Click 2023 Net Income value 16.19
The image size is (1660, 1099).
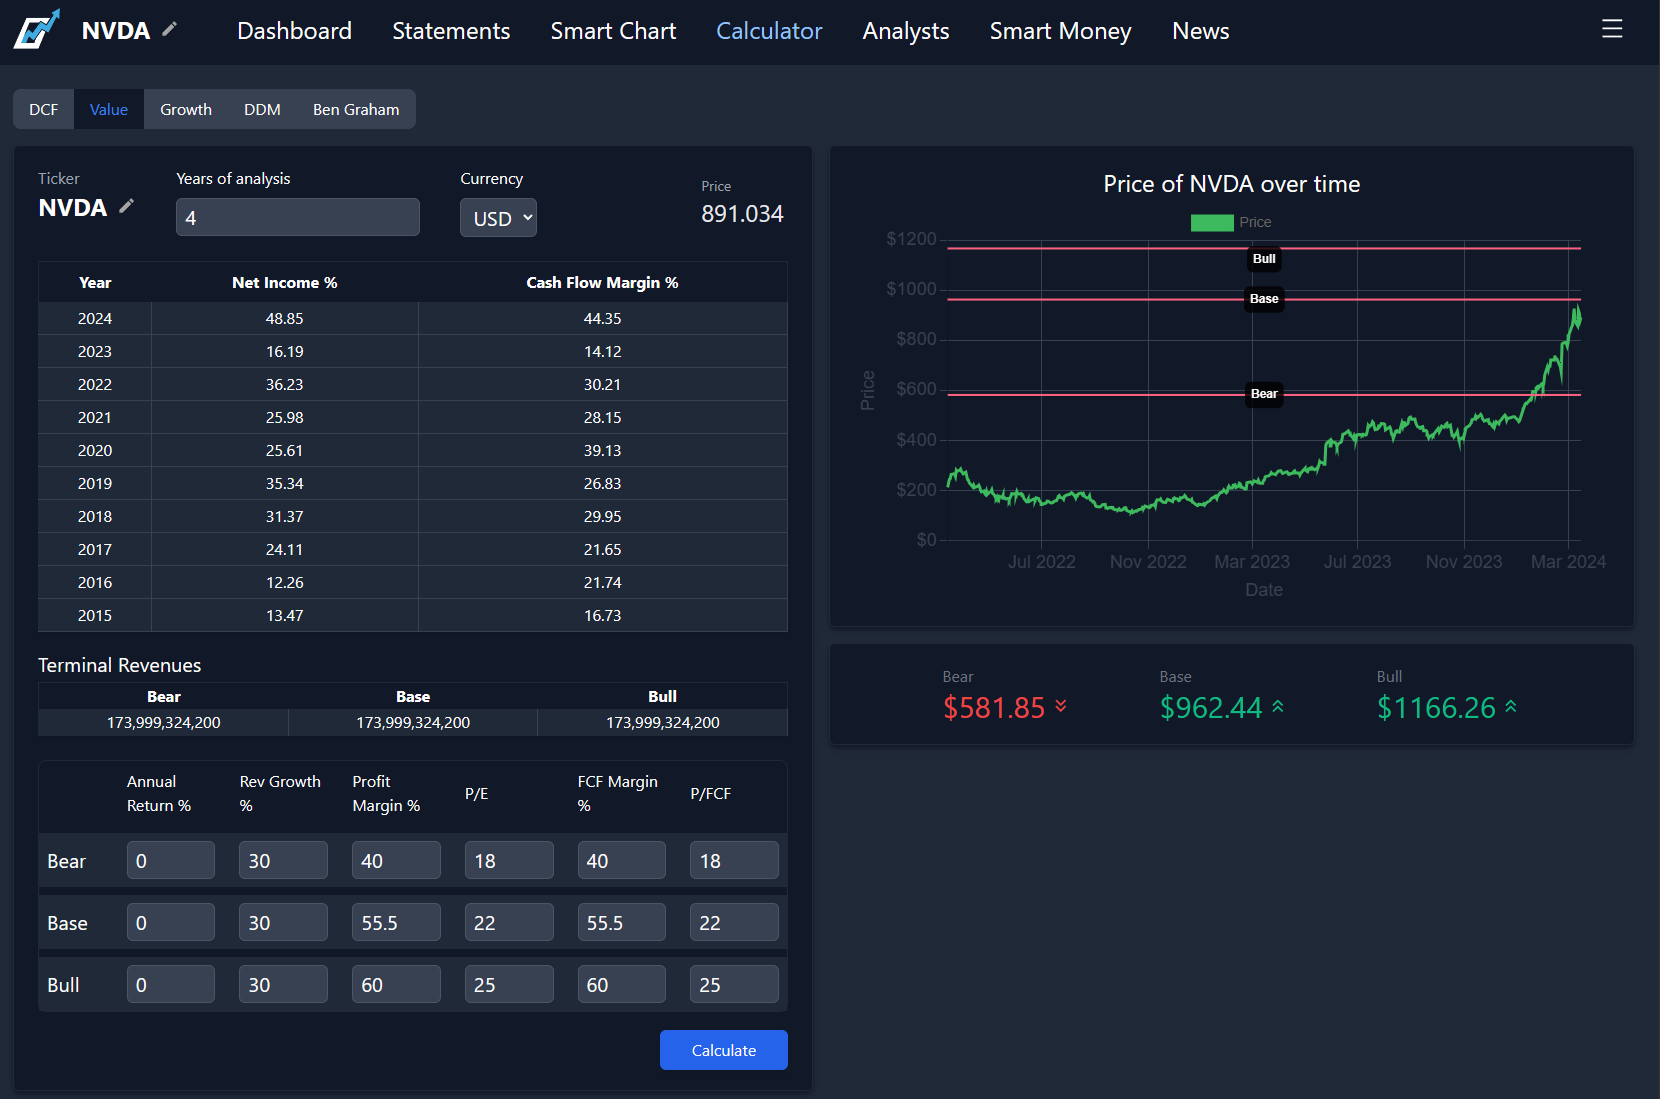[x=284, y=351]
